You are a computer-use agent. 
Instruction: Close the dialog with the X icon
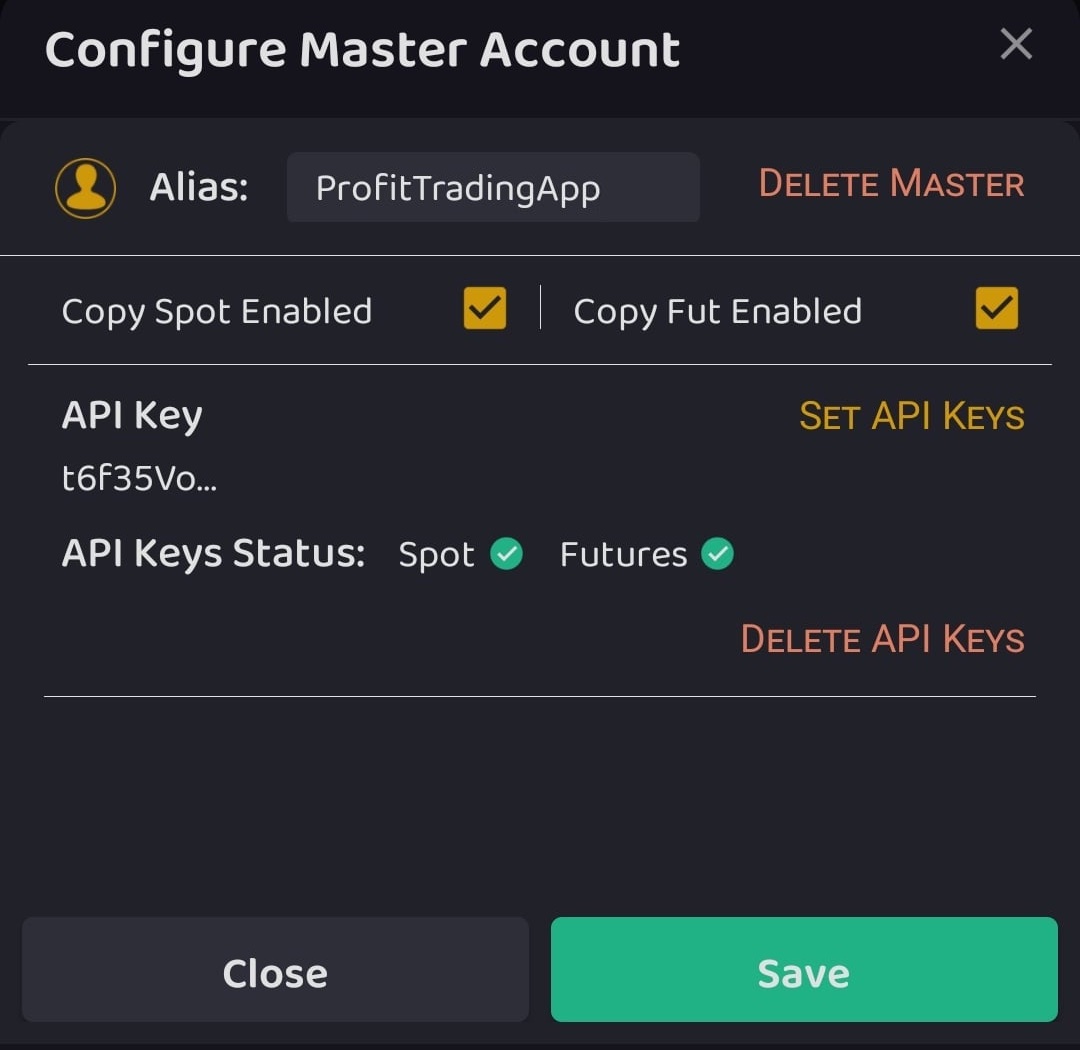pos(1016,44)
